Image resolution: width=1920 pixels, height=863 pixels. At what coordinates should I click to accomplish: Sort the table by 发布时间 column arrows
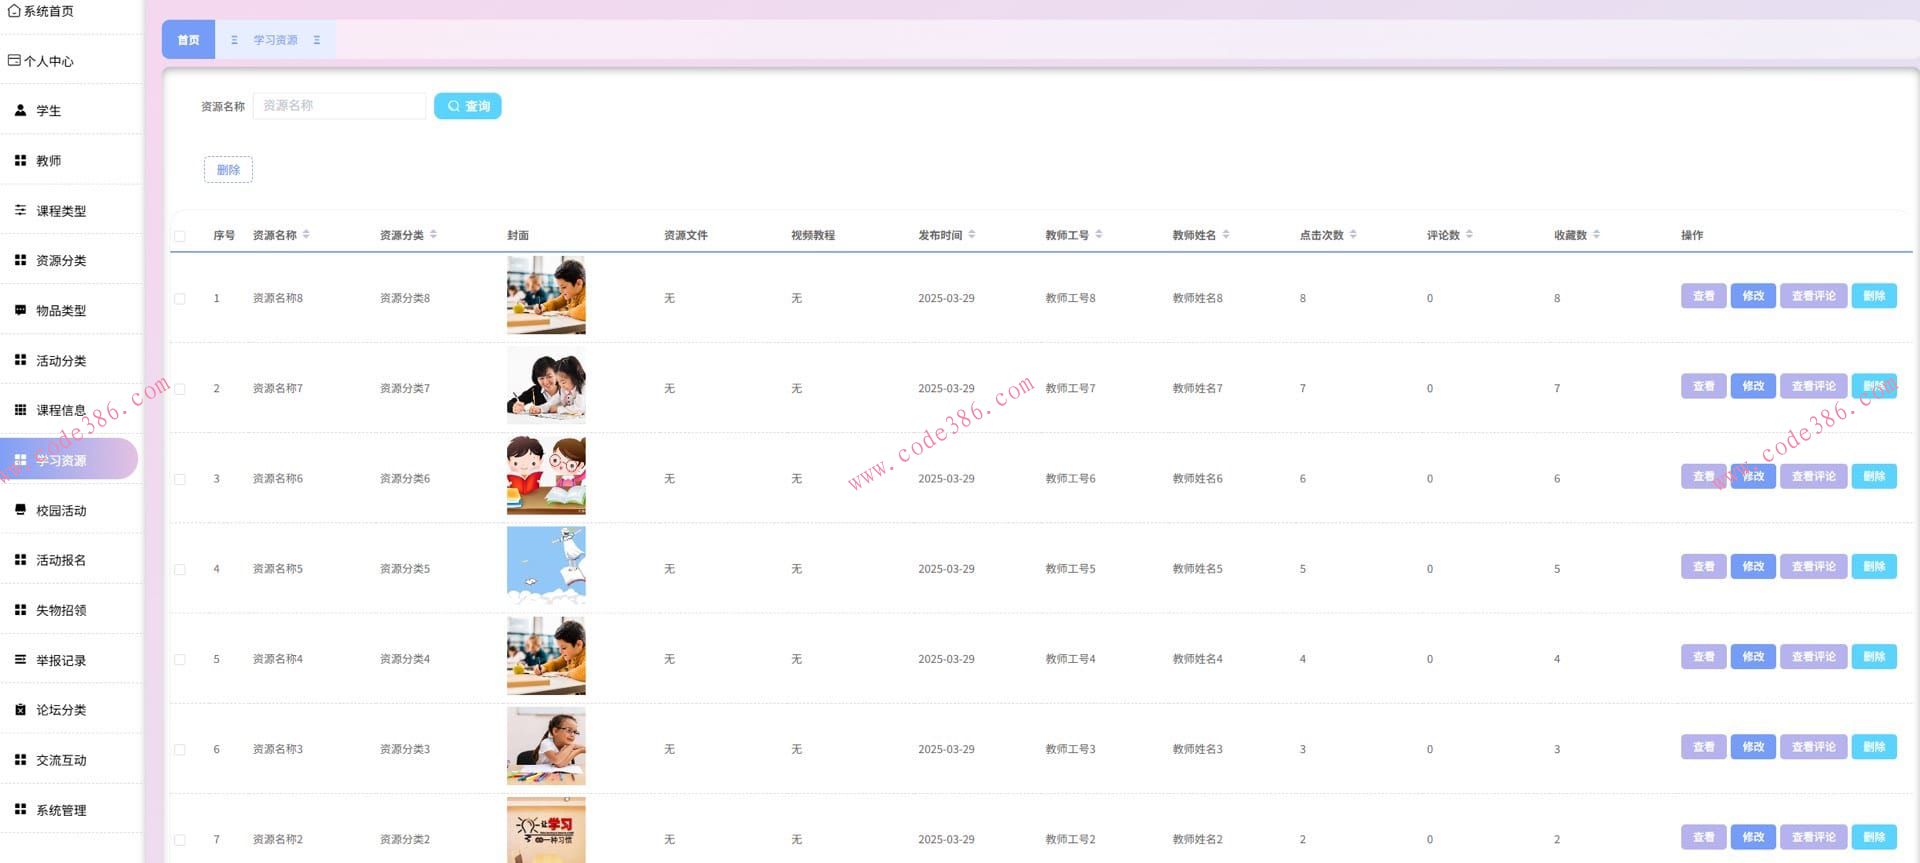click(x=972, y=235)
